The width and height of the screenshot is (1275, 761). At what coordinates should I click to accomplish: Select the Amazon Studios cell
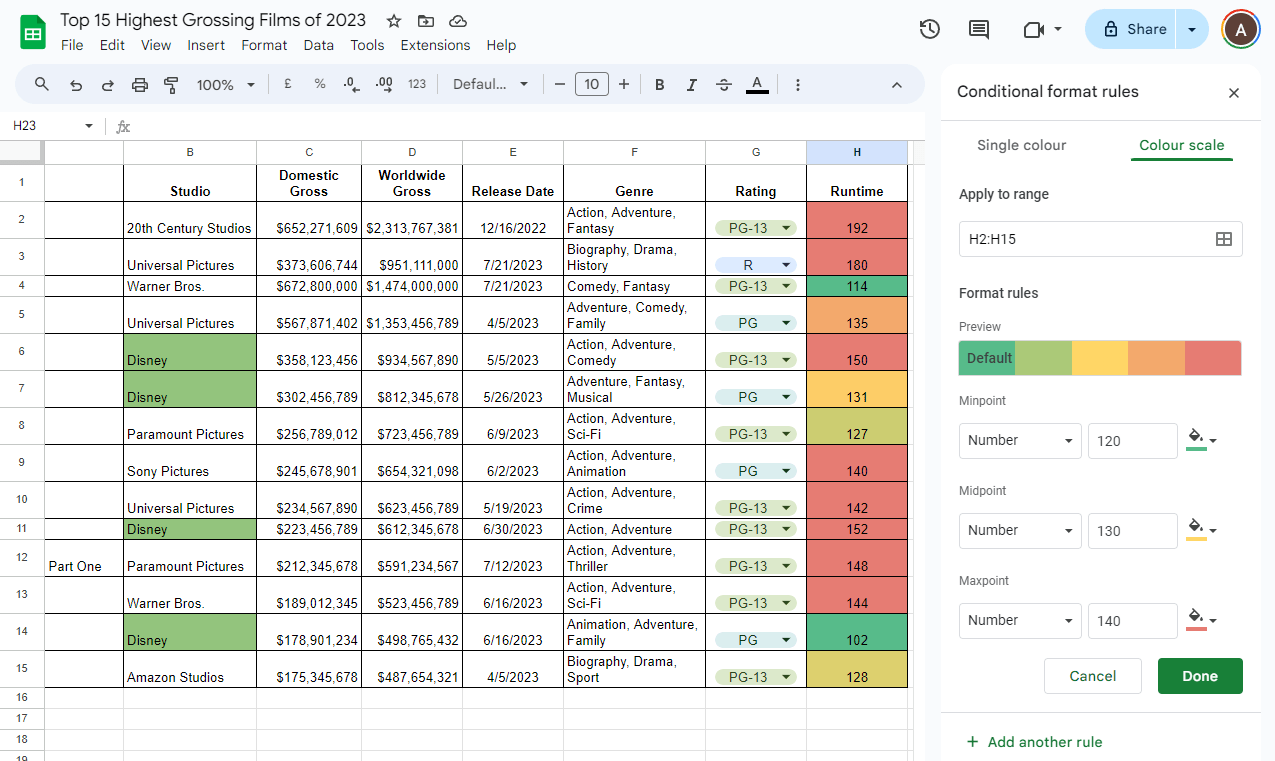tap(190, 669)
